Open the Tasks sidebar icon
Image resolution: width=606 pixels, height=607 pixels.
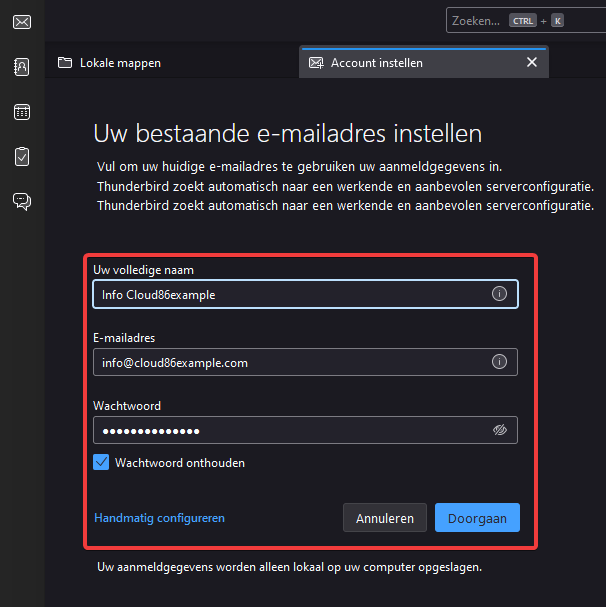point(22,157)
